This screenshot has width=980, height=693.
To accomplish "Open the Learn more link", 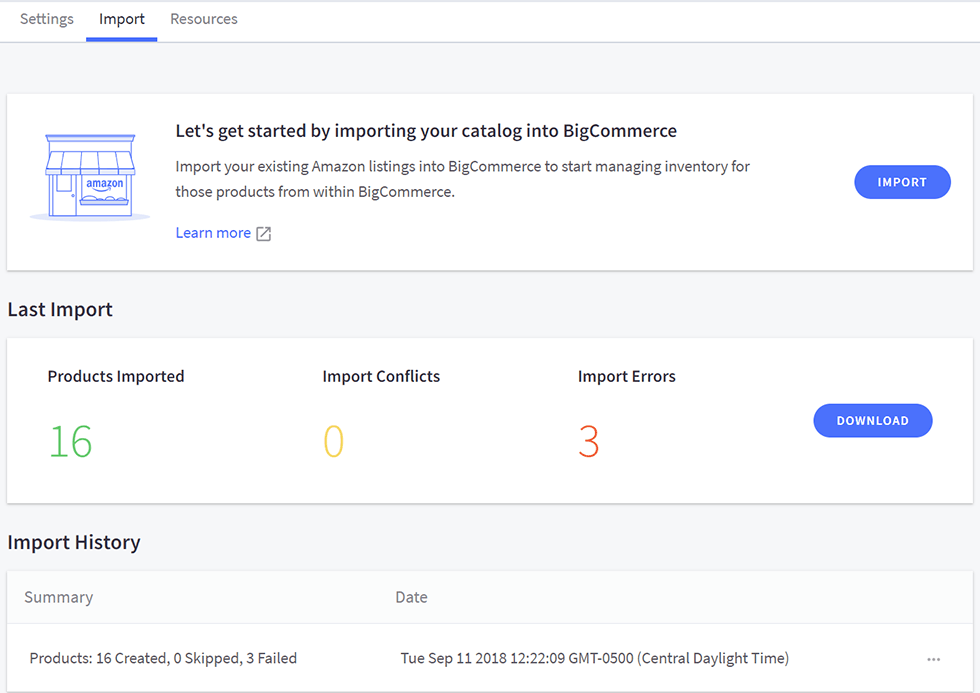I will click(213, 232).
